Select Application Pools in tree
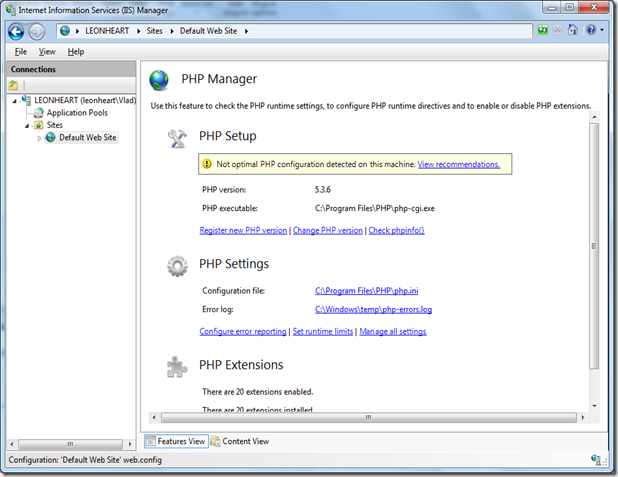The width and height of the screenshot is (618, 477). [77, 113]
